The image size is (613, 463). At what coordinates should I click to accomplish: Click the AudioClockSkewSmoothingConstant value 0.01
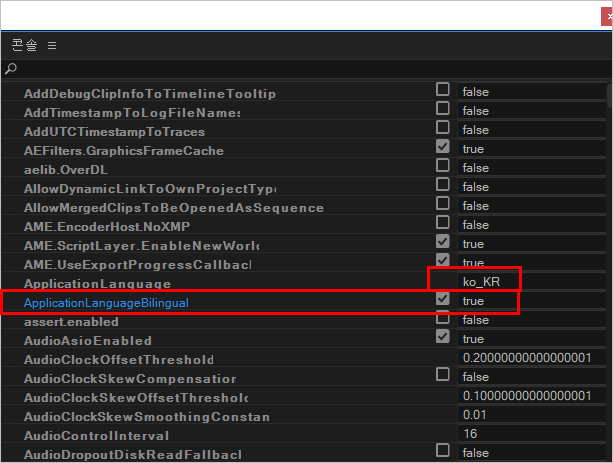coord(475,415)
